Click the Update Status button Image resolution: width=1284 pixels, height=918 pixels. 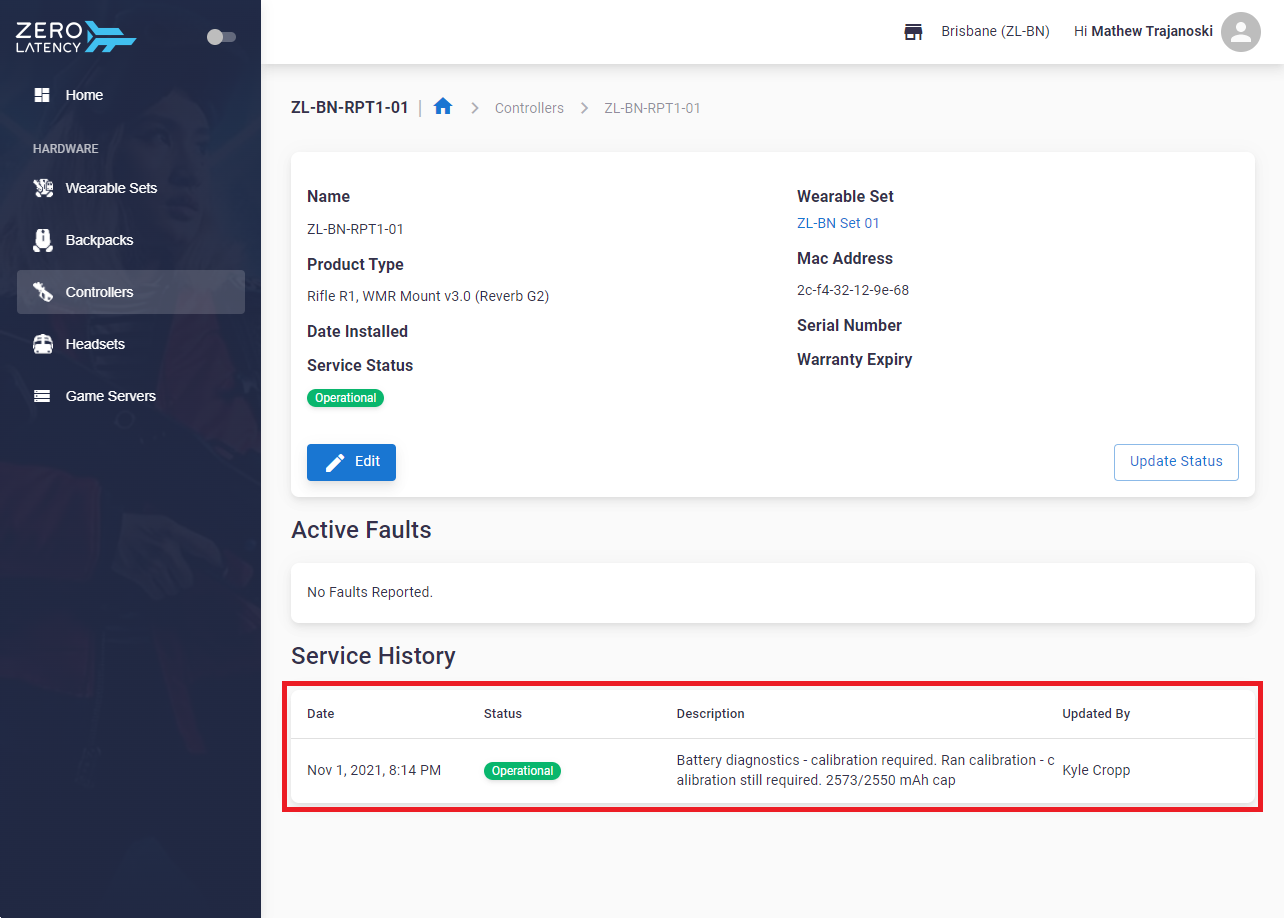[1176, 462]
